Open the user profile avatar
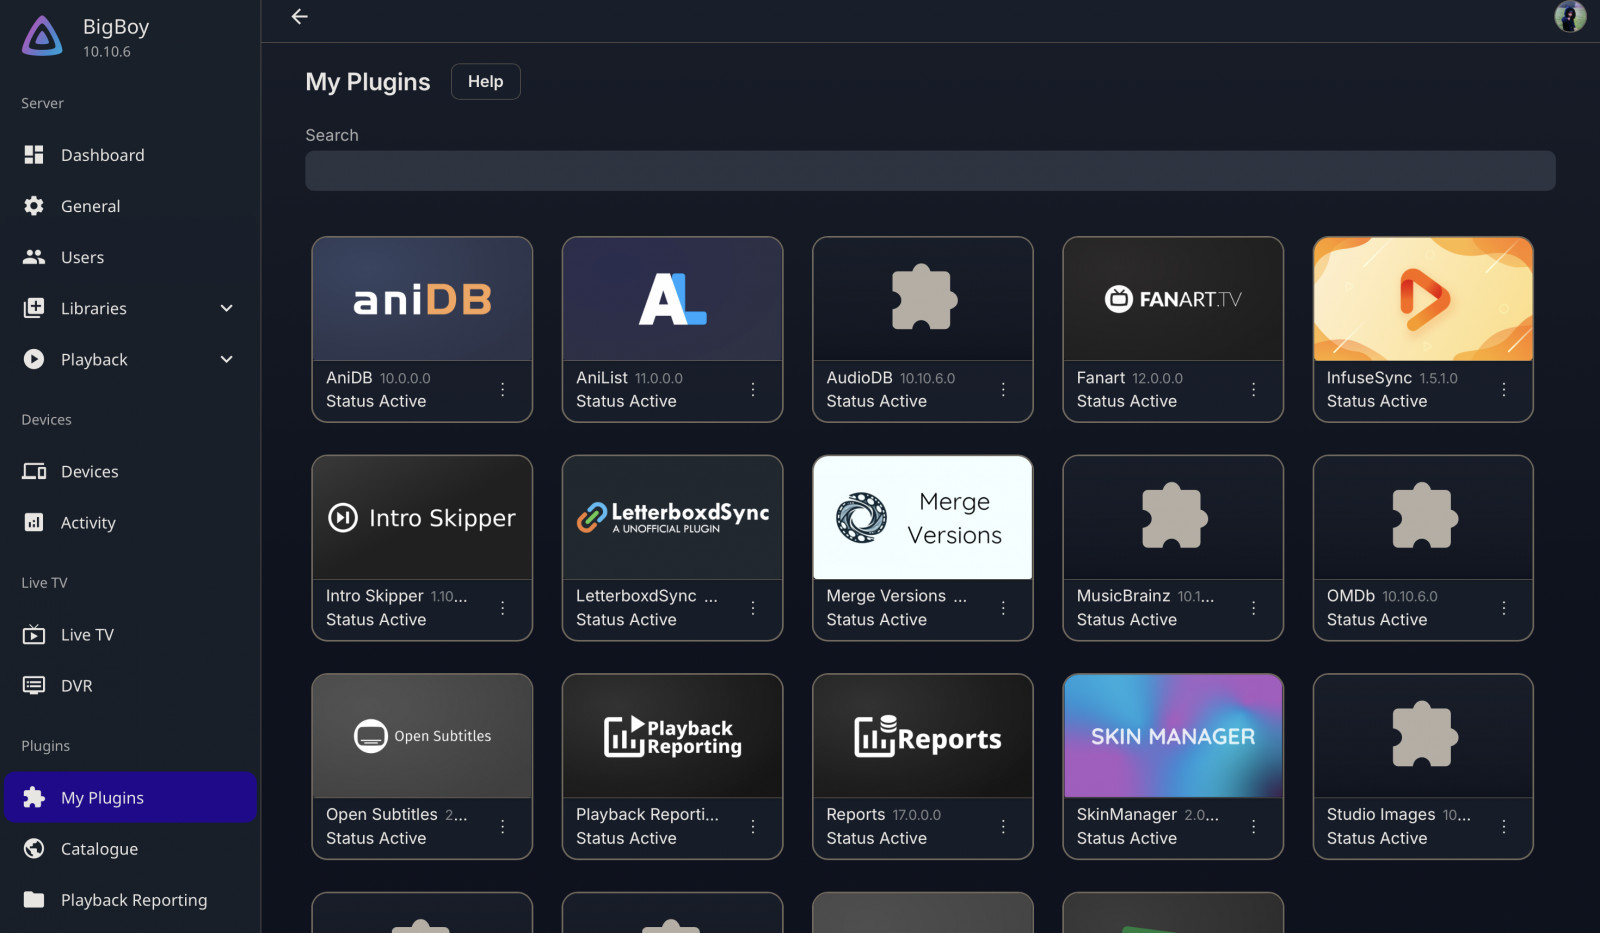 1569,17
